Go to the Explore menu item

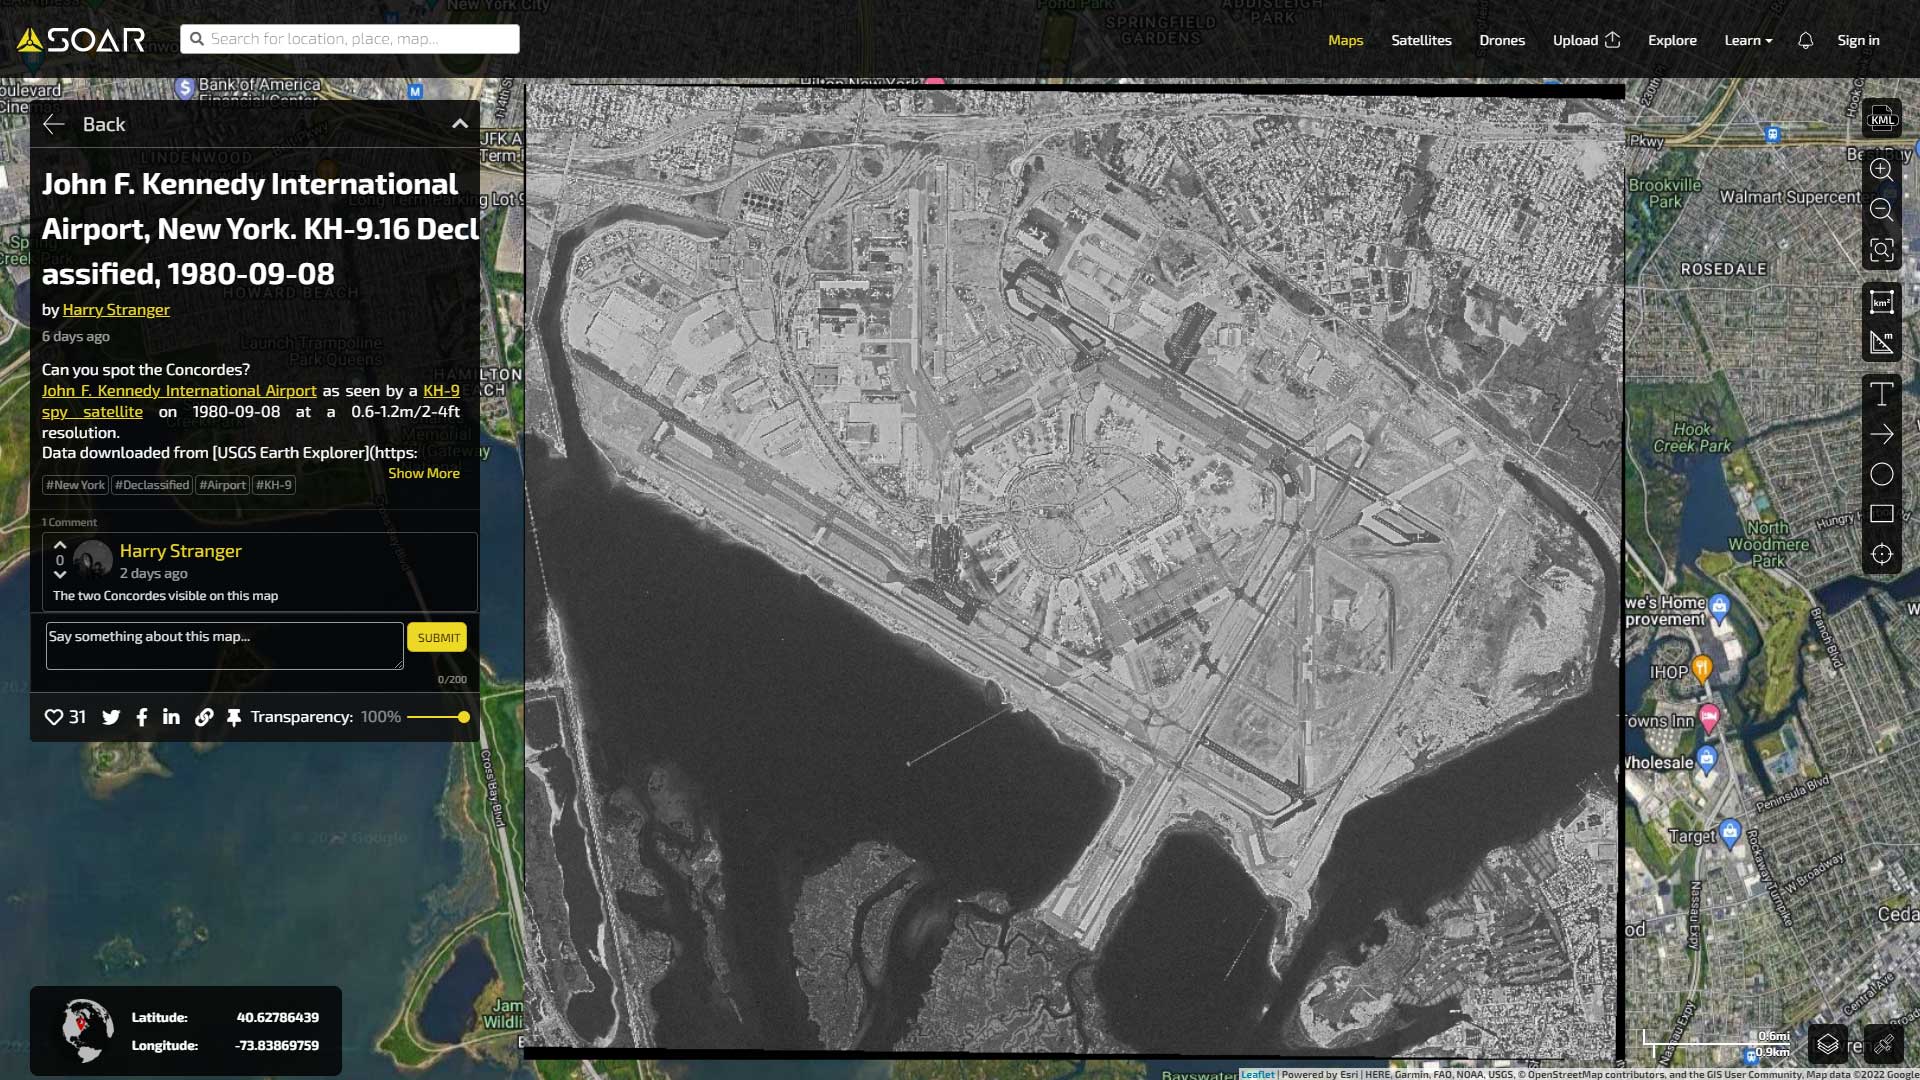click(1672, 40)
